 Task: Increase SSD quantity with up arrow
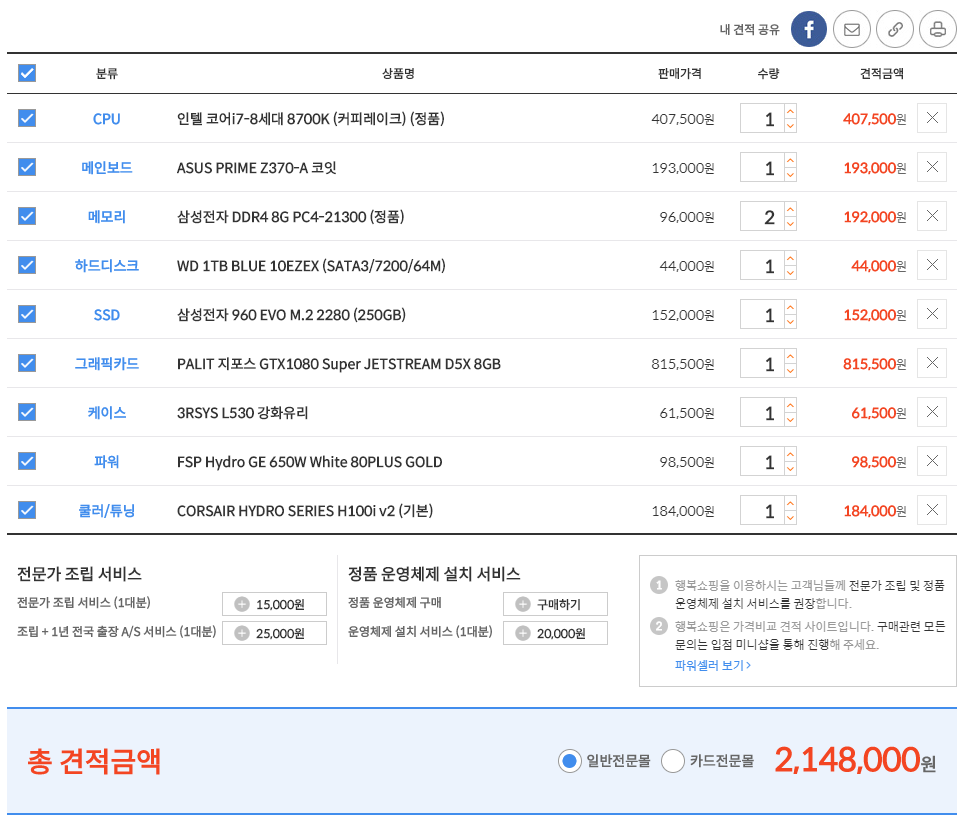pos(790,307)
